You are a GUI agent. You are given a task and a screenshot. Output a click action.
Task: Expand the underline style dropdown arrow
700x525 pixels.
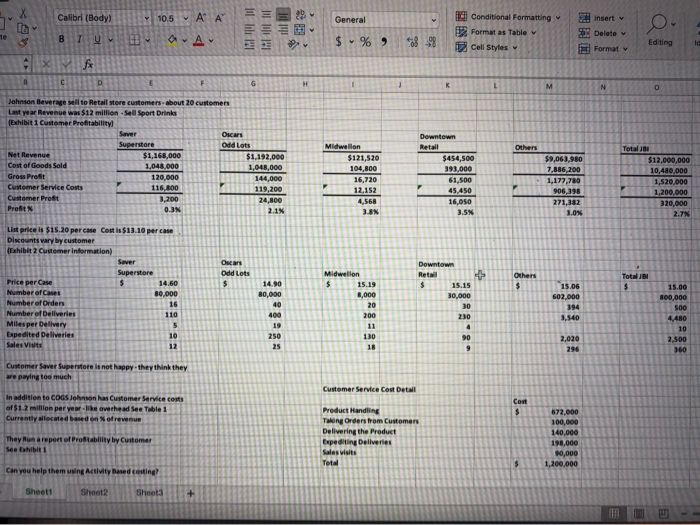pos(110,40)
